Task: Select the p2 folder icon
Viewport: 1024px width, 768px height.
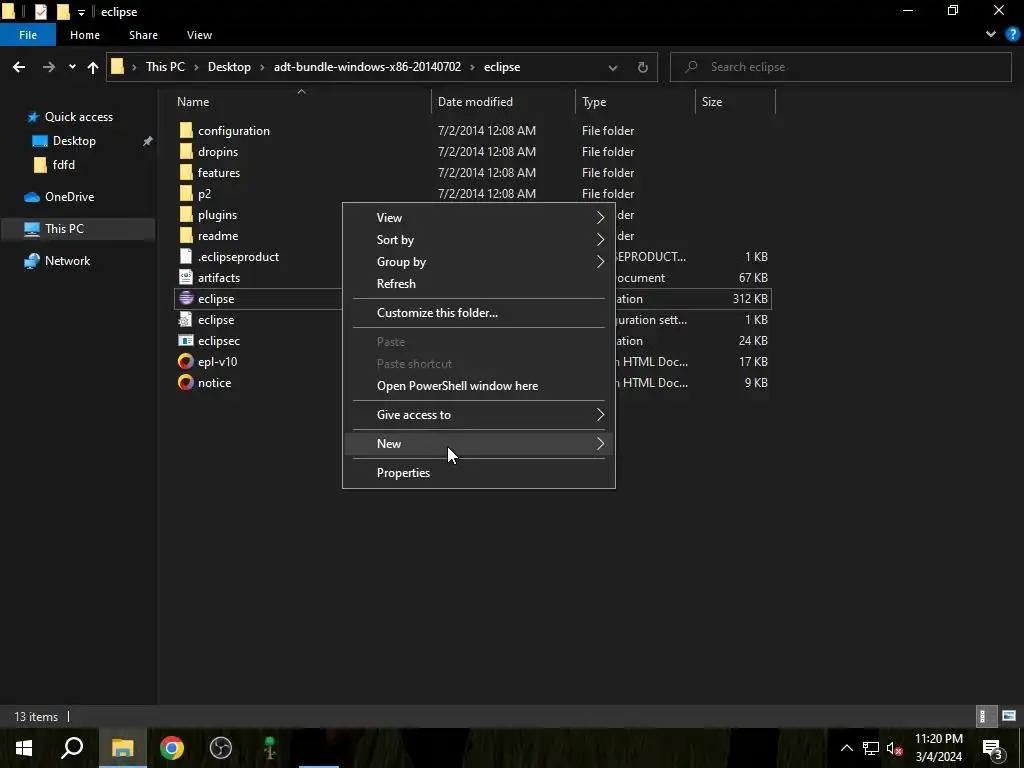Action: [x=186, y=193]
